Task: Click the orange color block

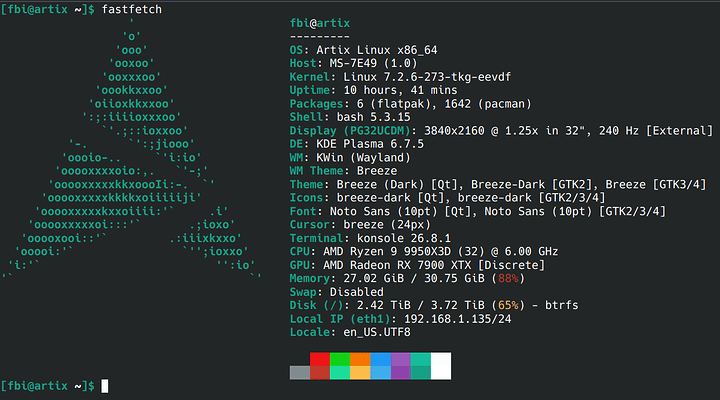Action: pos(360,359)
